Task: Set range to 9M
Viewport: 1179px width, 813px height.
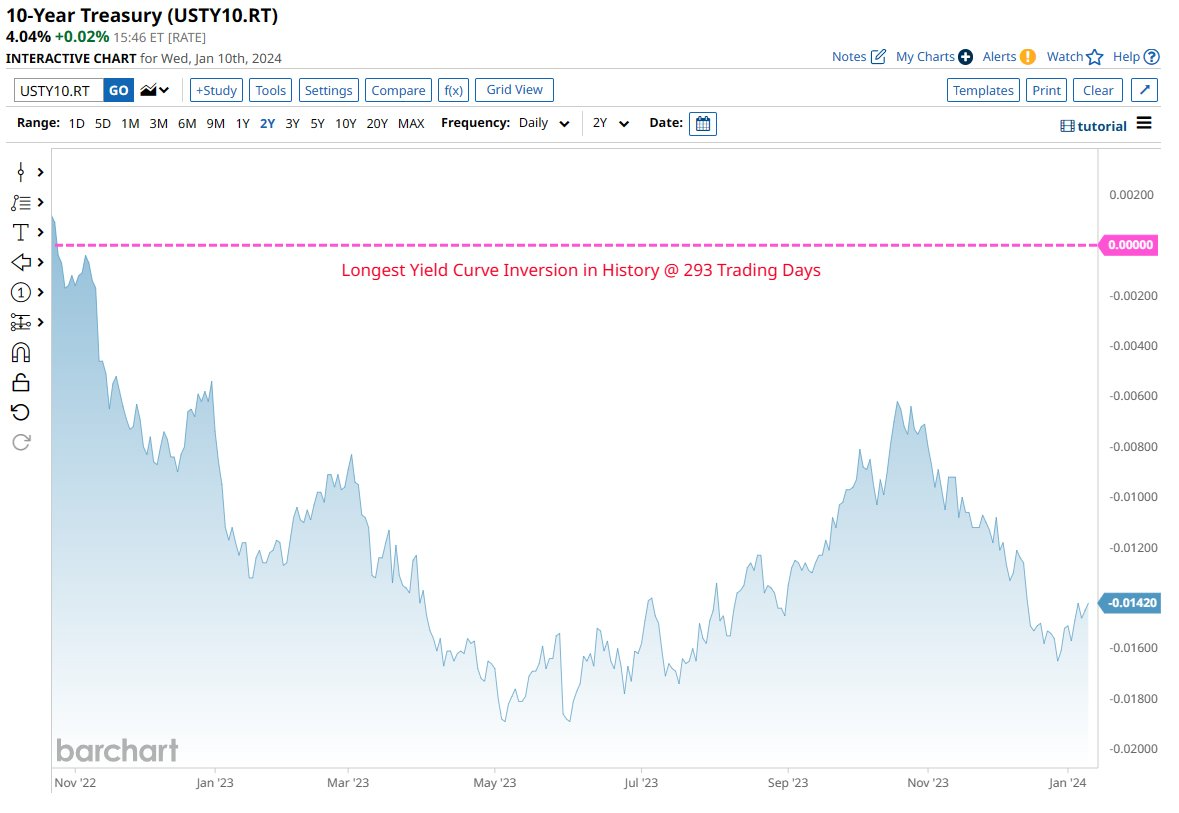Action: (216, 123)
